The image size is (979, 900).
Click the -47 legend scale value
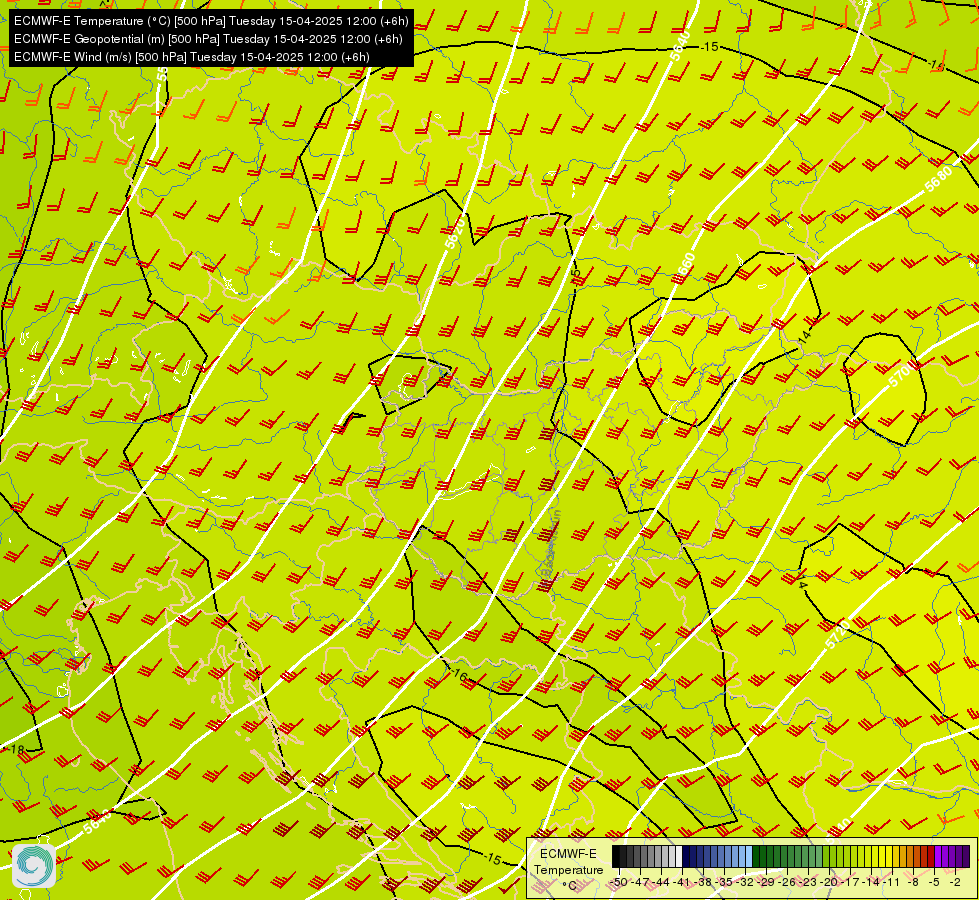coord(641,882)
